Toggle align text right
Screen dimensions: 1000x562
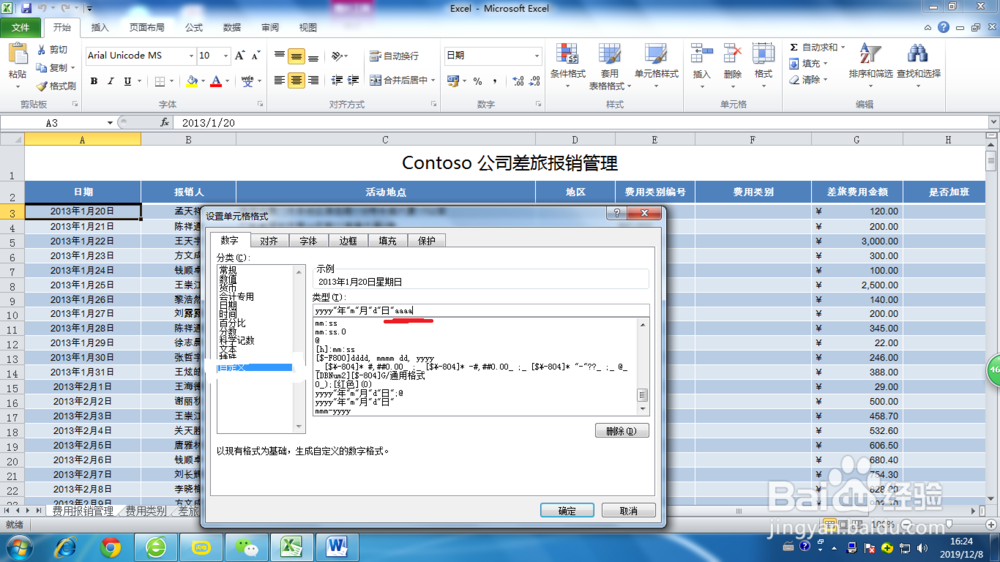pyautogui.click(x=313, y=80)
